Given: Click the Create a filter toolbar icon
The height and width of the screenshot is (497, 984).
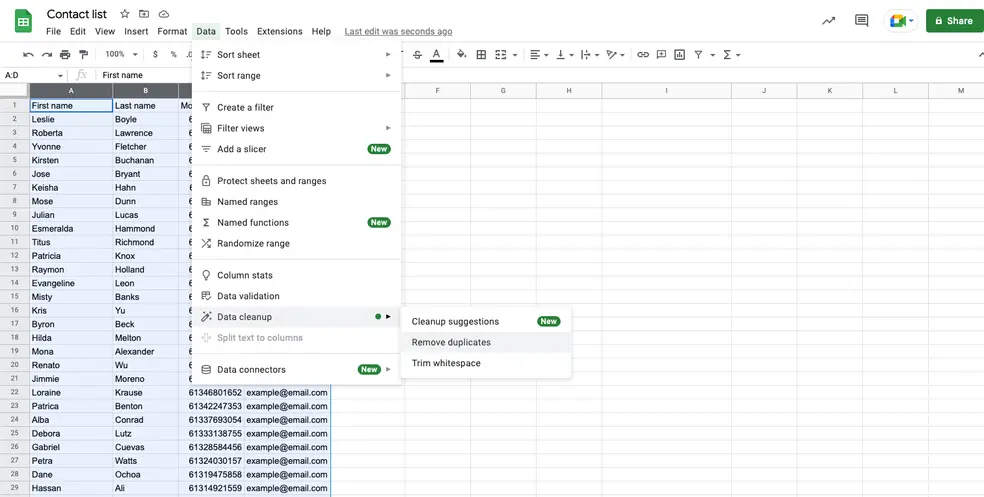Looking at the screenshot, I should (x=698, y=55).
